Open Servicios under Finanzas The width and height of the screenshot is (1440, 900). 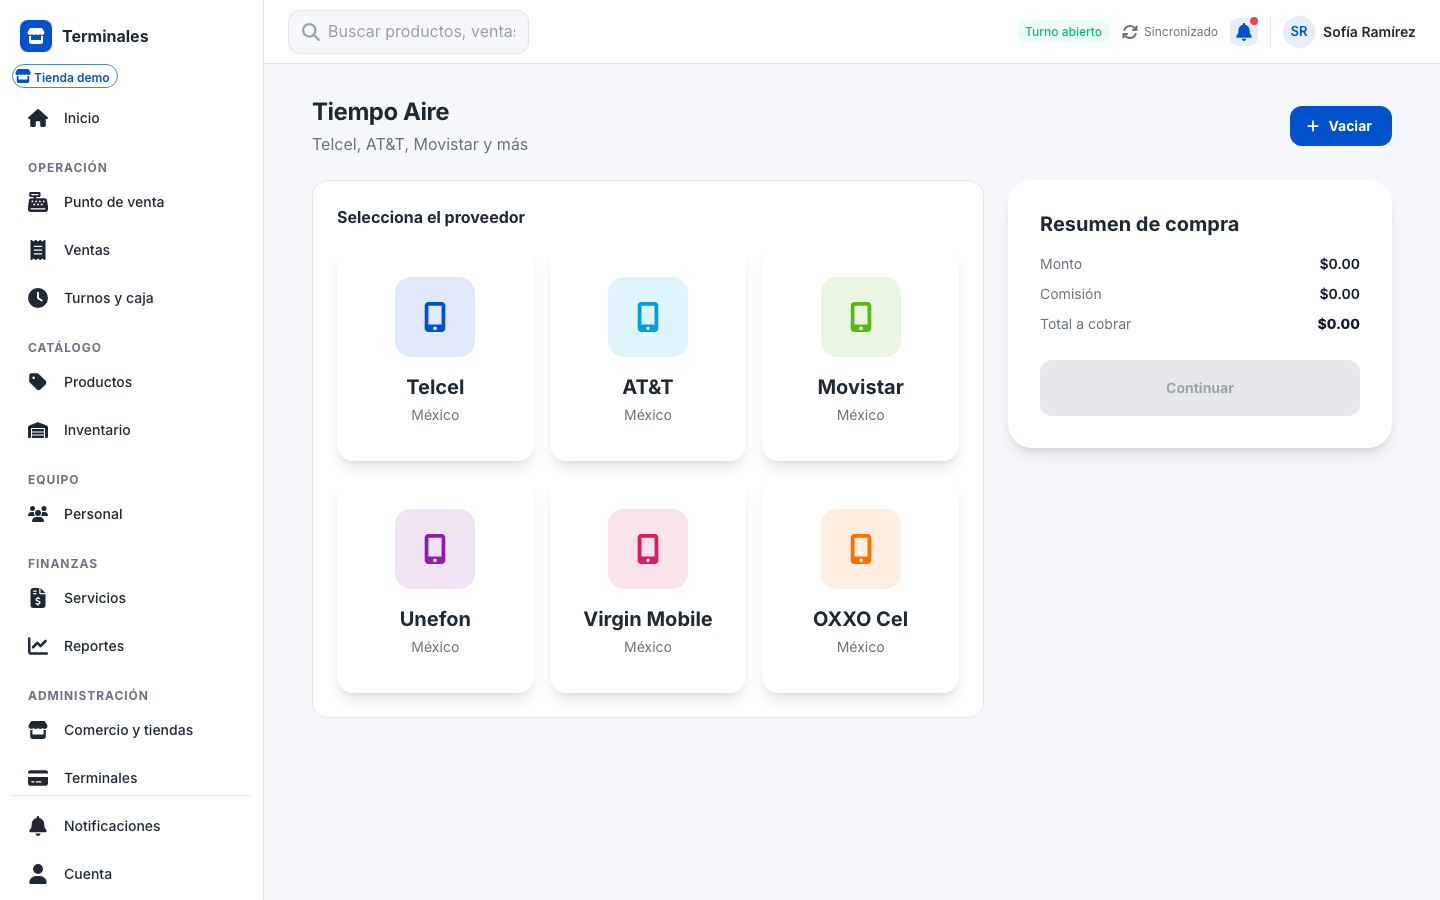coord(131,598)
